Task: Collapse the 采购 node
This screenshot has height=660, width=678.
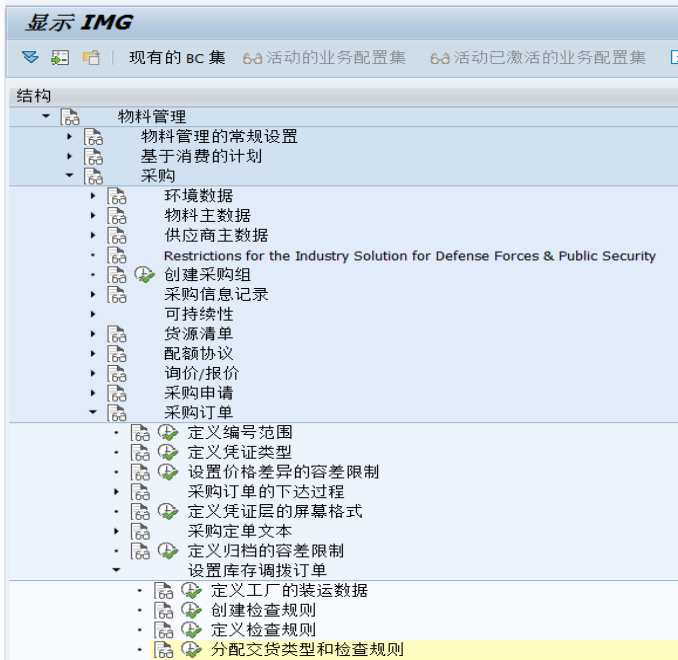Action: click(70, 175)
